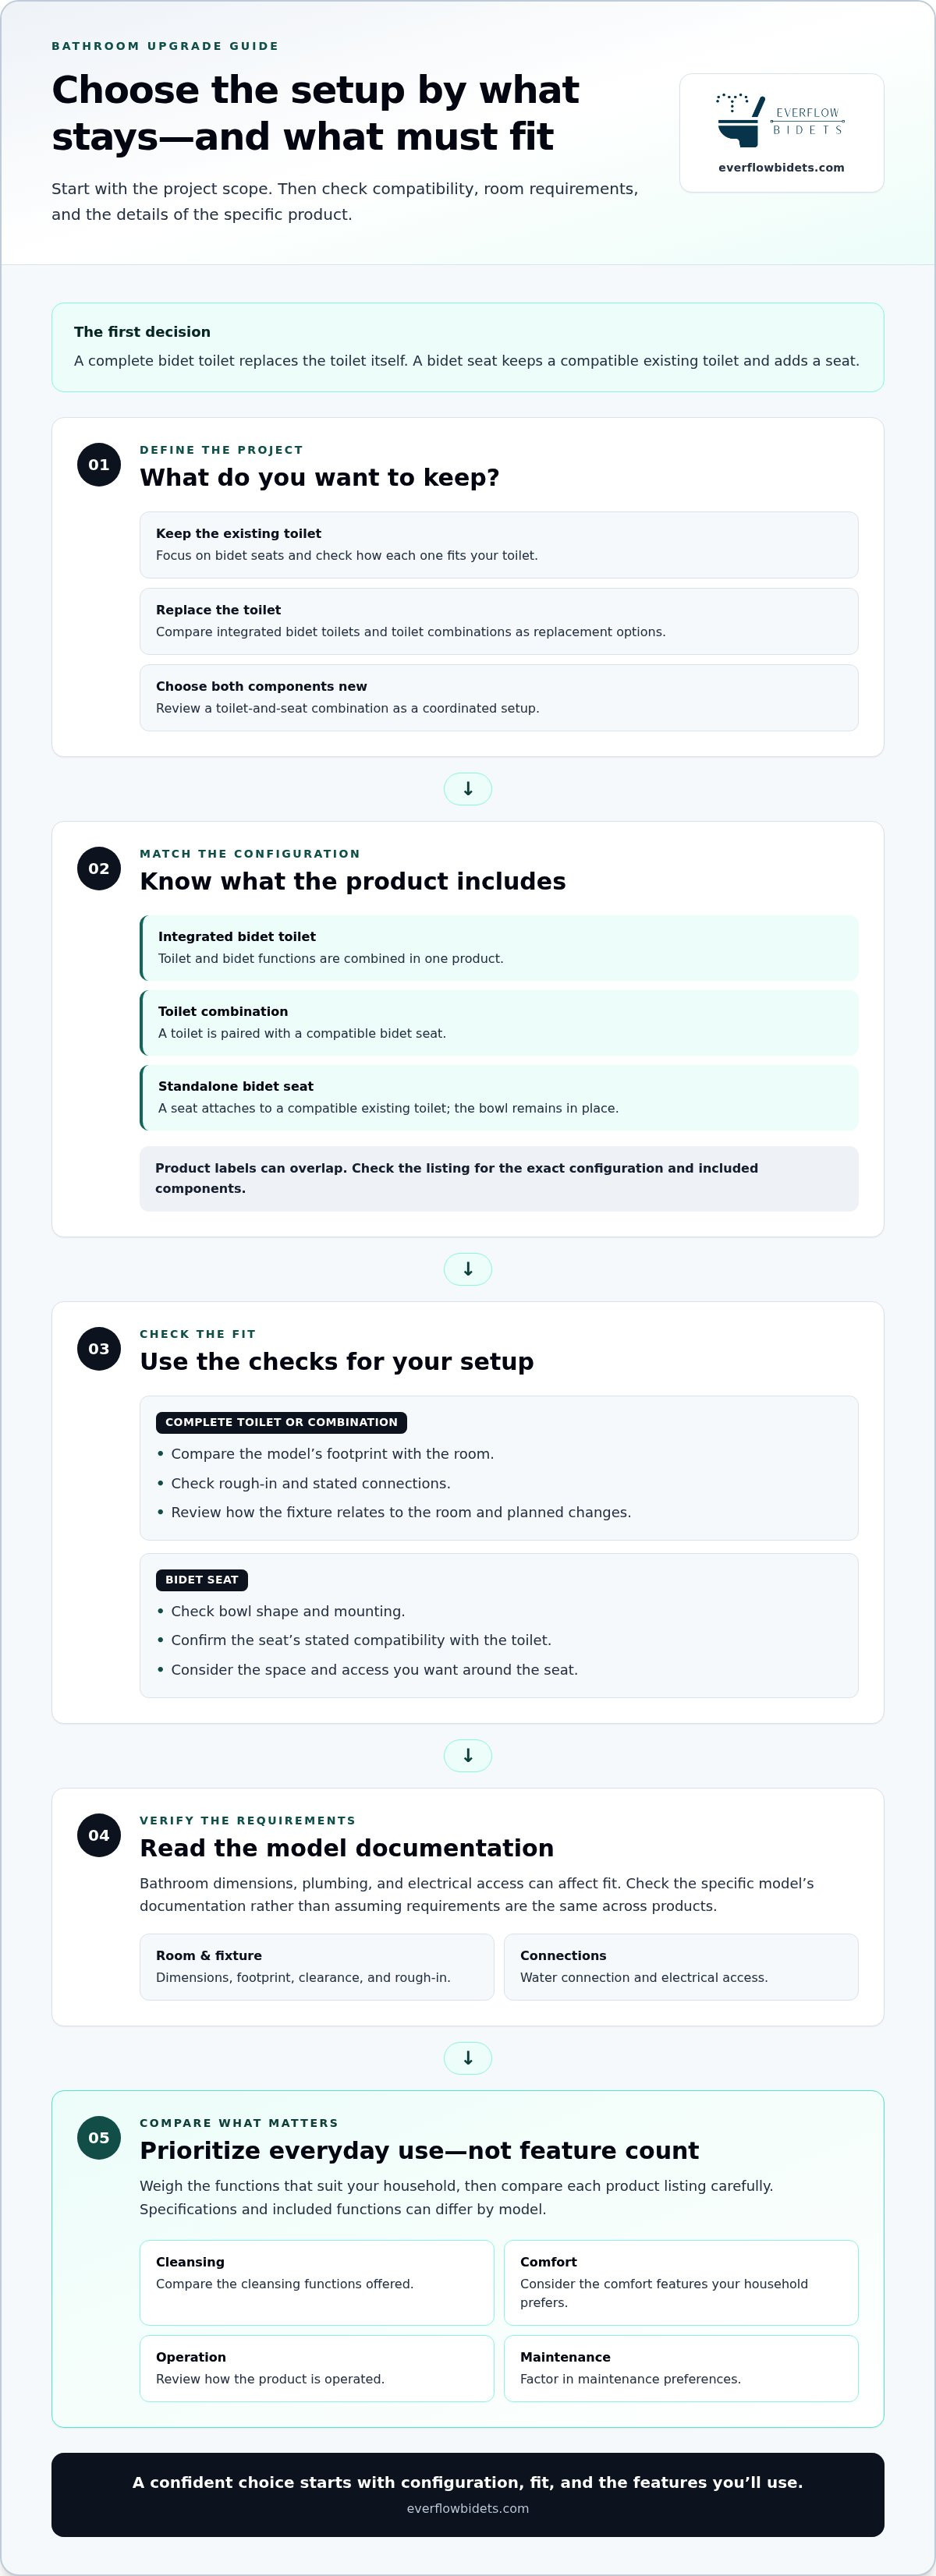
Task: Click the 03 step number badge
Action: [x=99, y=1349]
